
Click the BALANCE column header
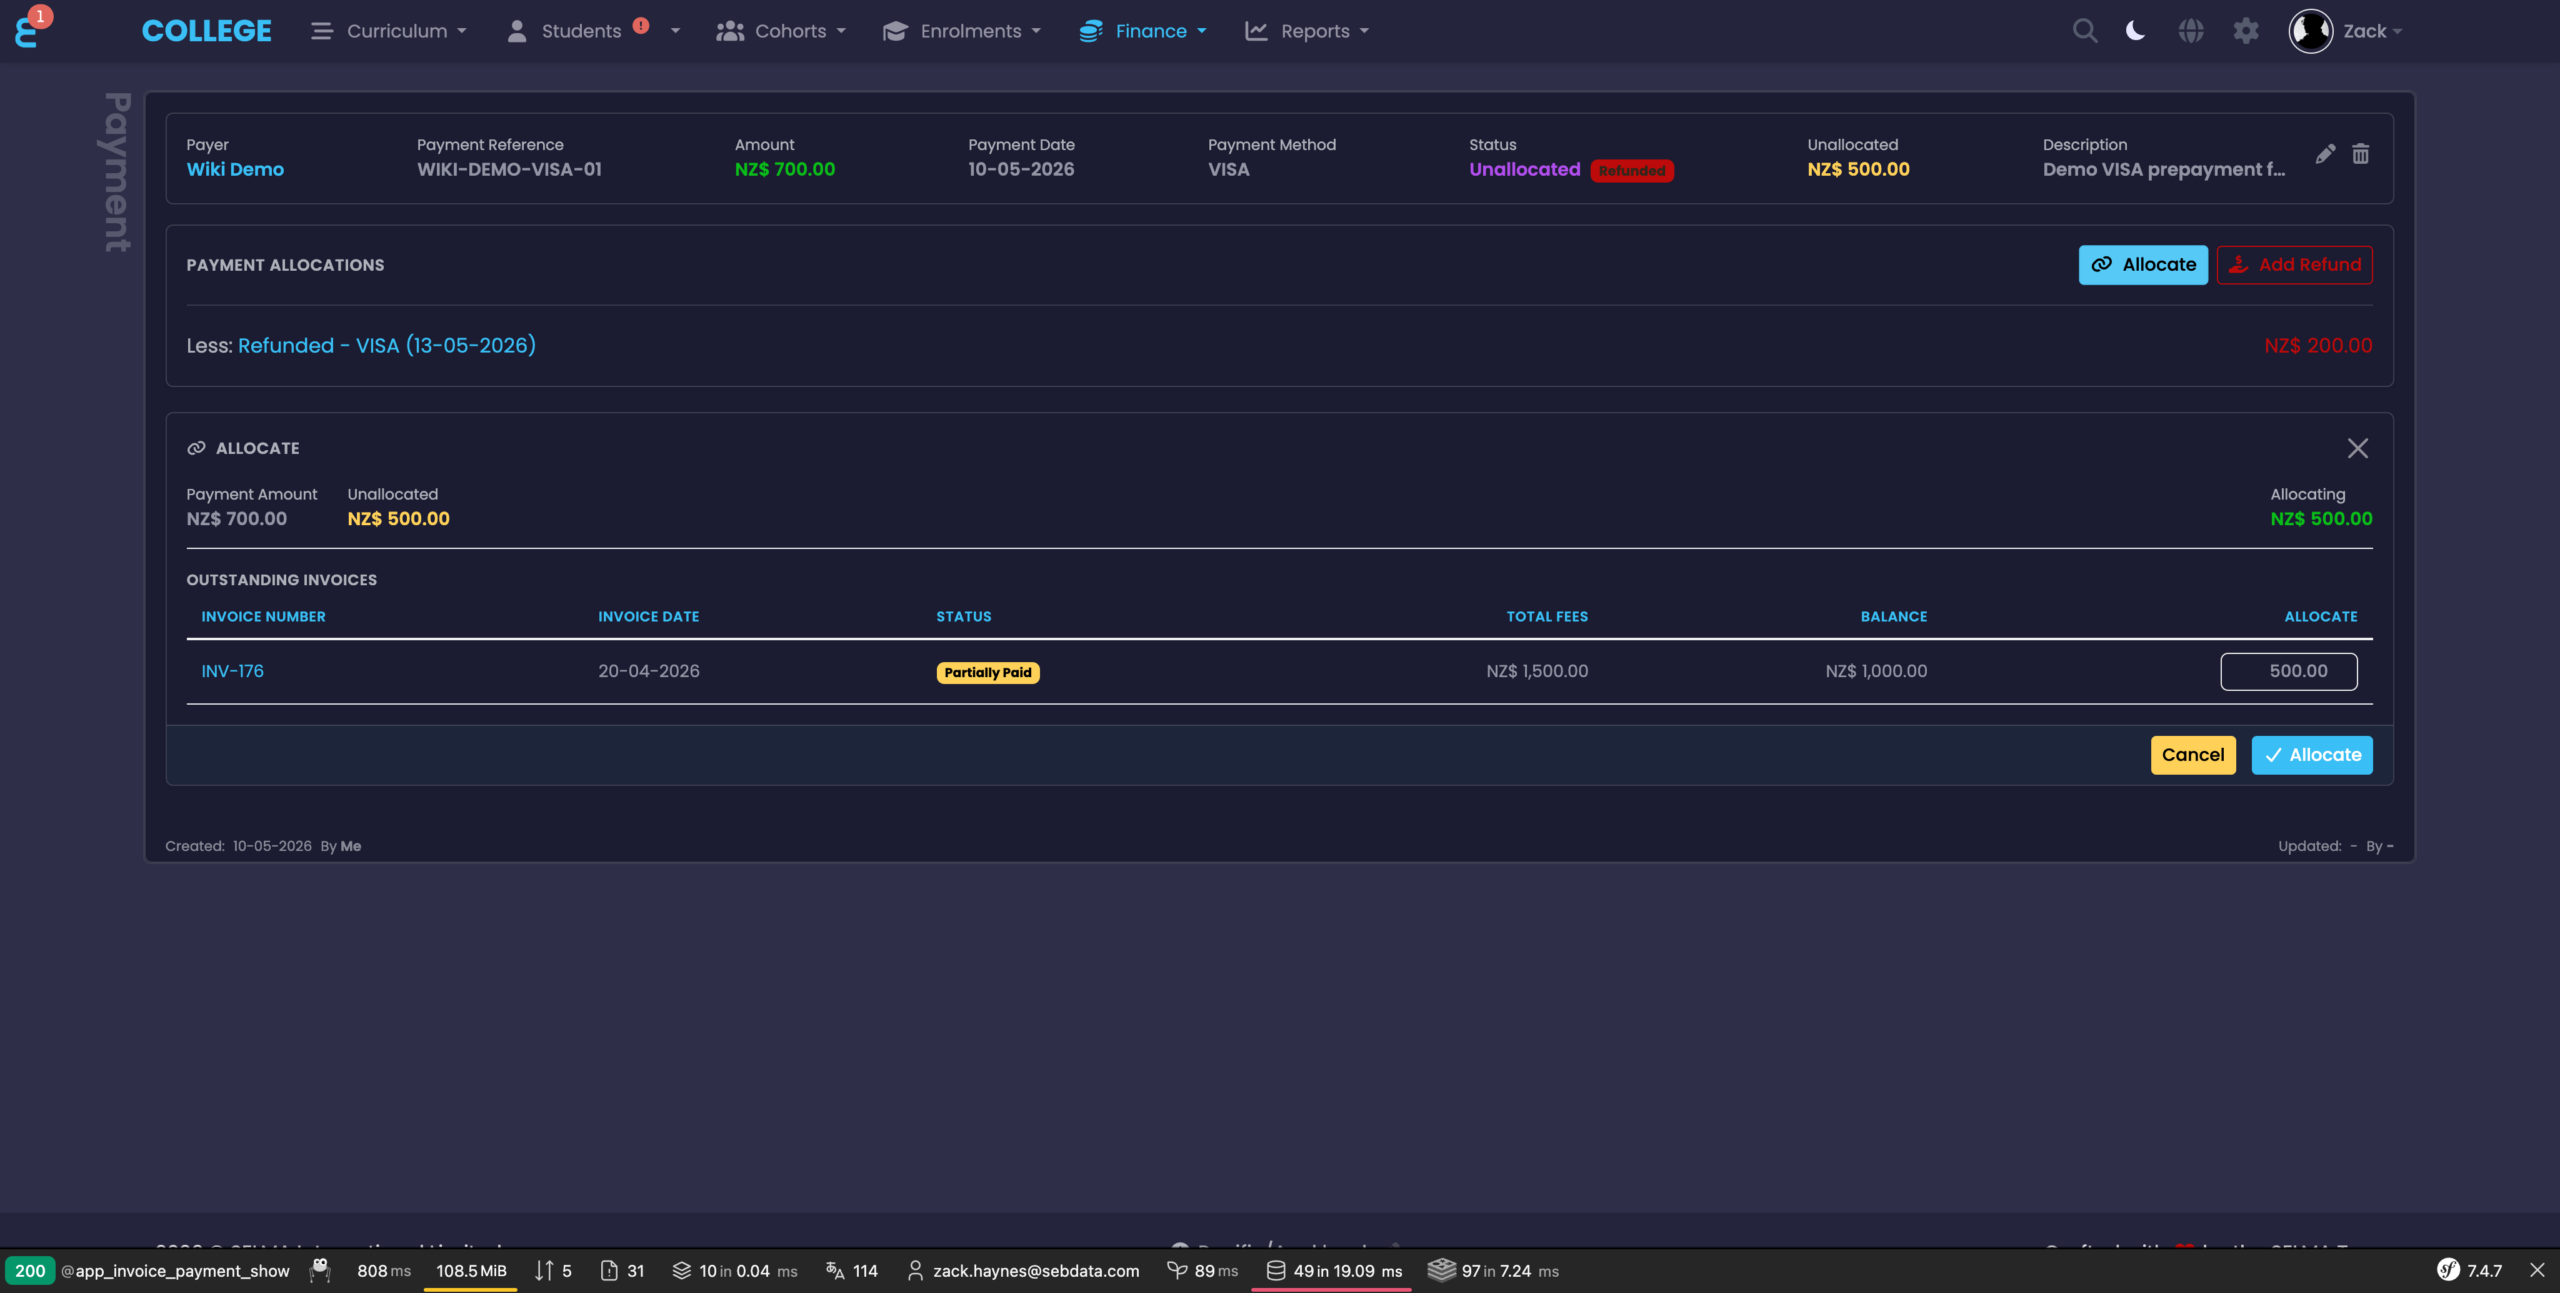click(1893, 616)
